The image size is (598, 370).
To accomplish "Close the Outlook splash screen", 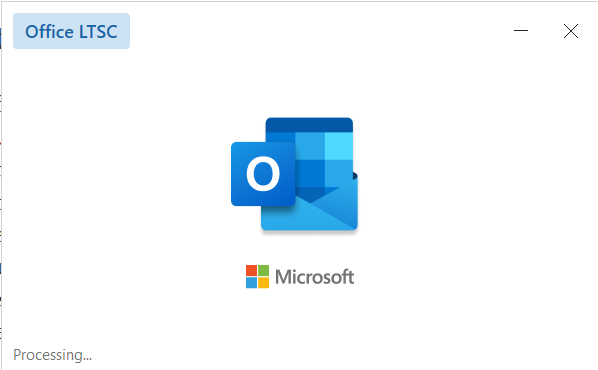I will tap(571, 31).
